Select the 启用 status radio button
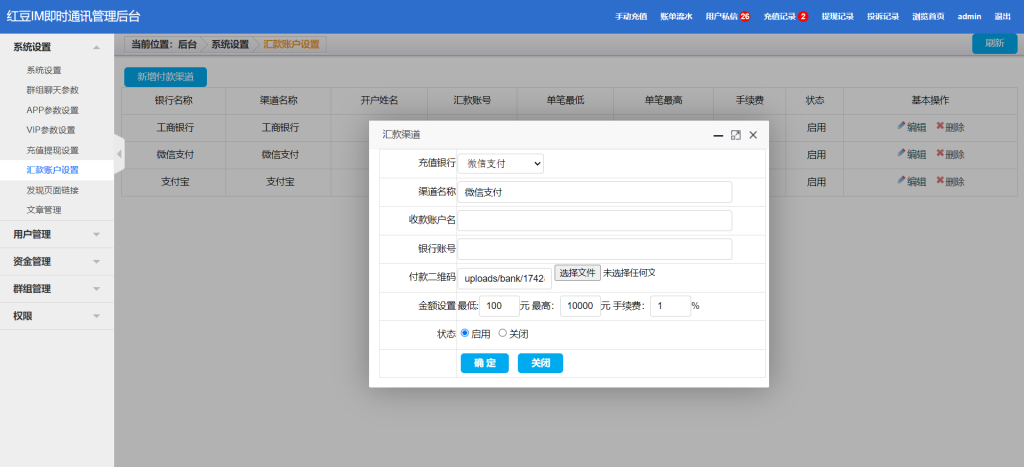1024x467 pixels. tap(465, 334)
